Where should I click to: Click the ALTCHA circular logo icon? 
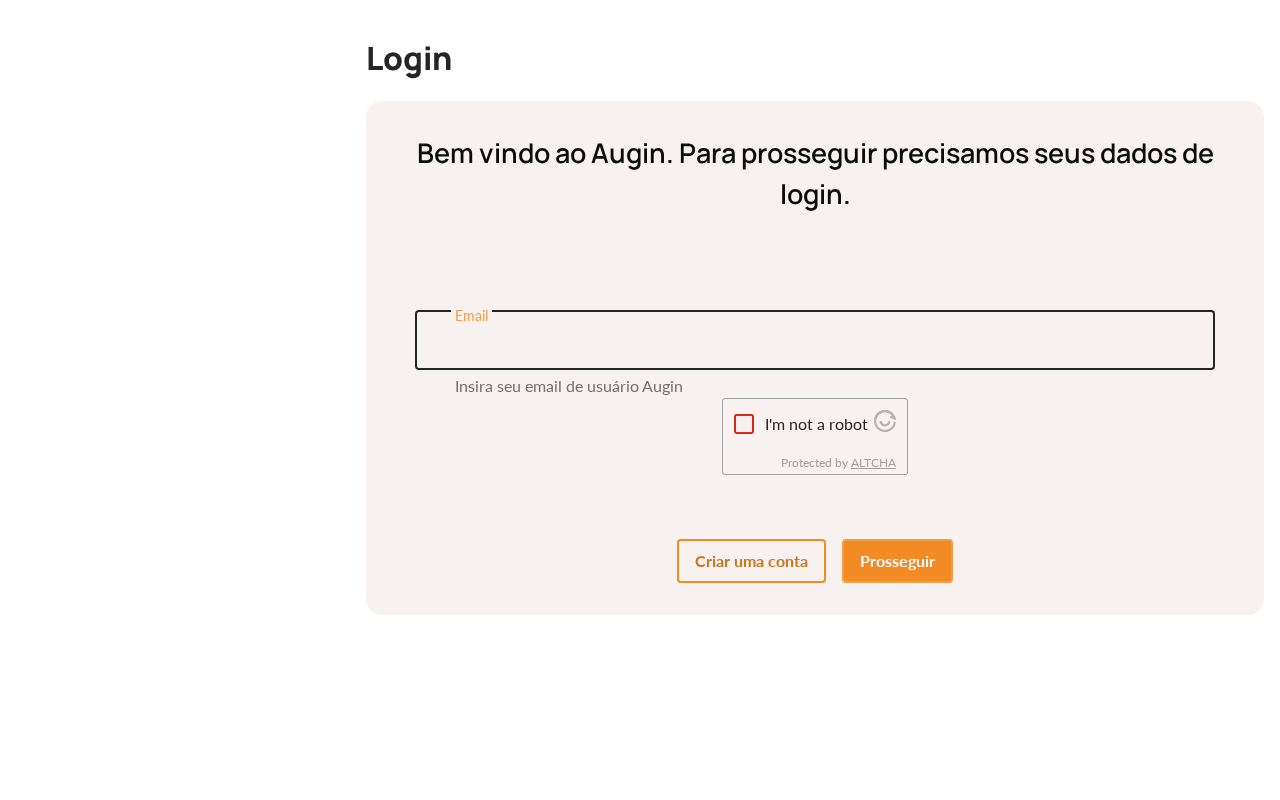pyautogui.click(x=885, y=421)
